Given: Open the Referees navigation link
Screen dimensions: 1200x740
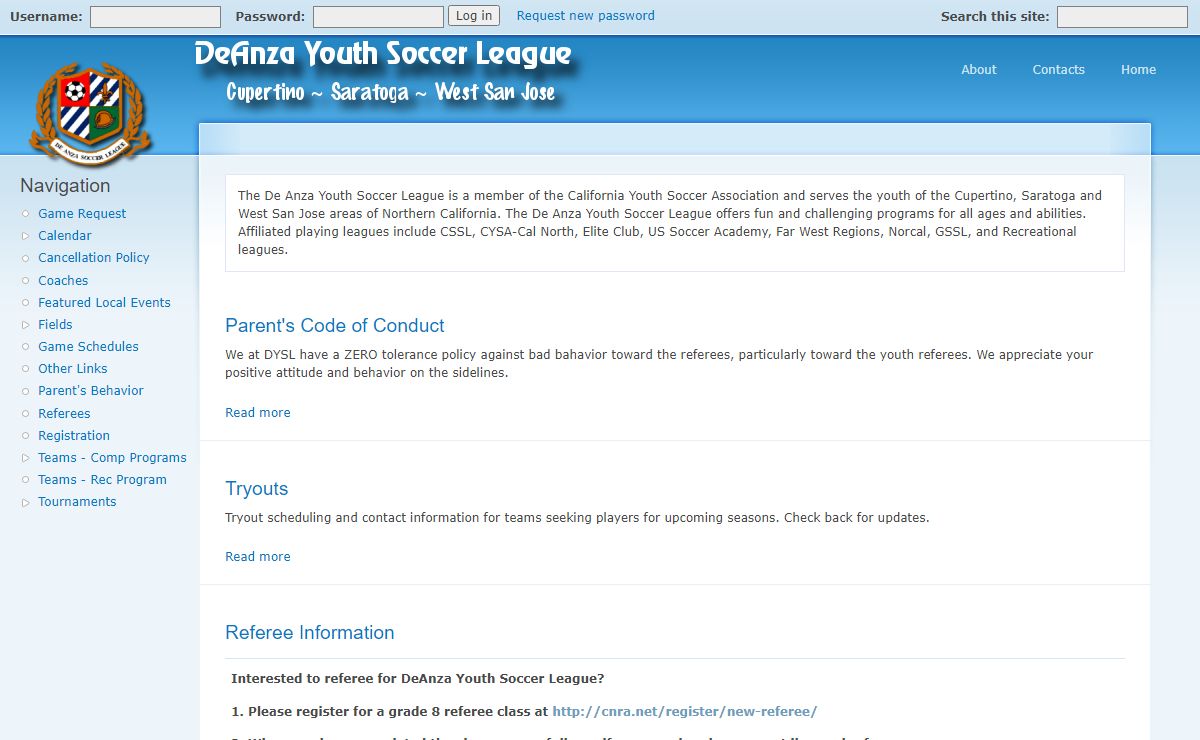Looking at the screenshot, I should (64, 414).
